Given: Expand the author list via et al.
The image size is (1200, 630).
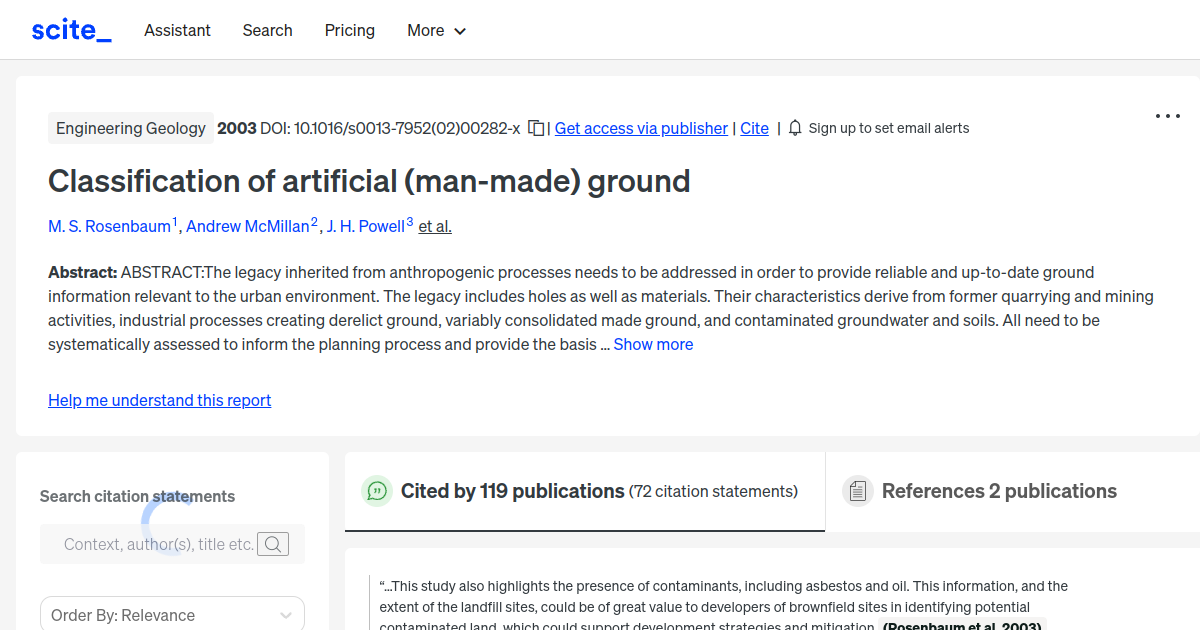Looking at the screenshot, I should tap(434, 226).
